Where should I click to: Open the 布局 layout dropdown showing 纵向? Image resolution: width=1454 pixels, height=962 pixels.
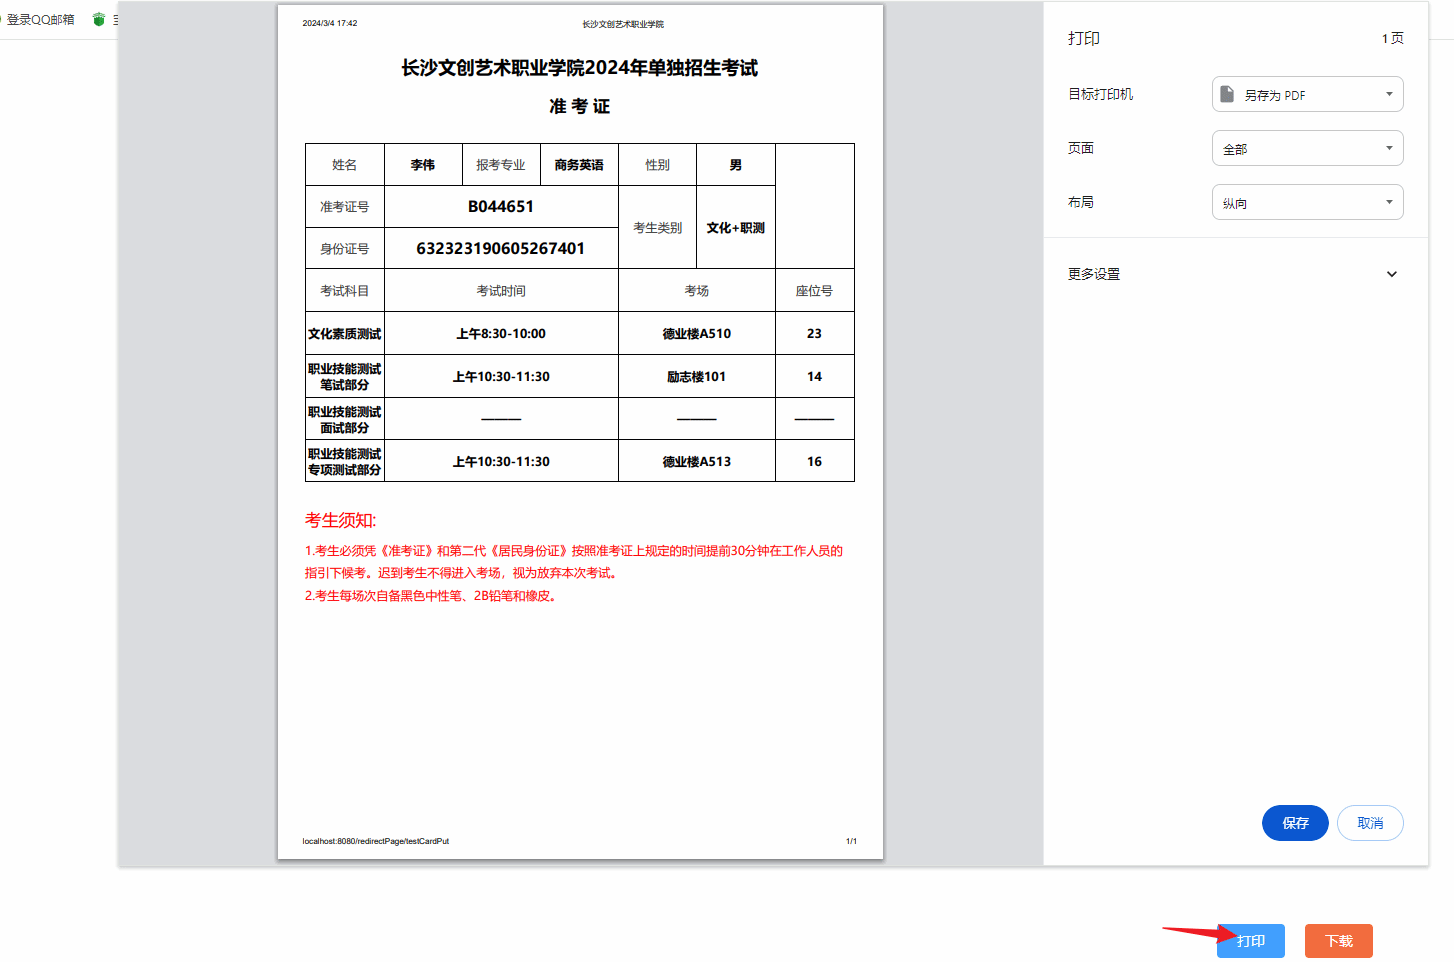[x=1307, y=202]
